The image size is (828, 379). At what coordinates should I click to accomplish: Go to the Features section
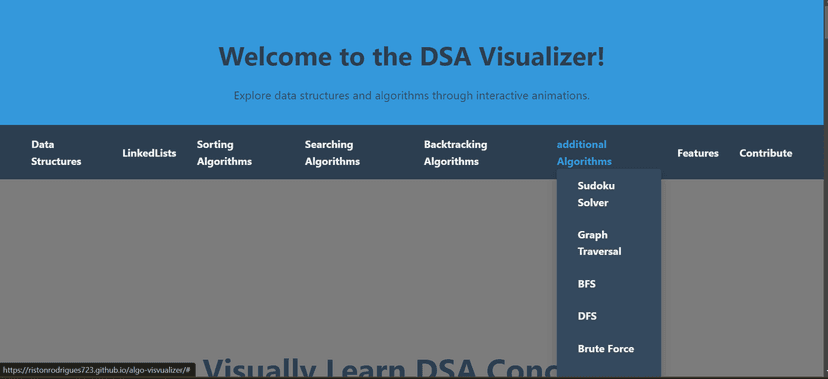point(698,153)
